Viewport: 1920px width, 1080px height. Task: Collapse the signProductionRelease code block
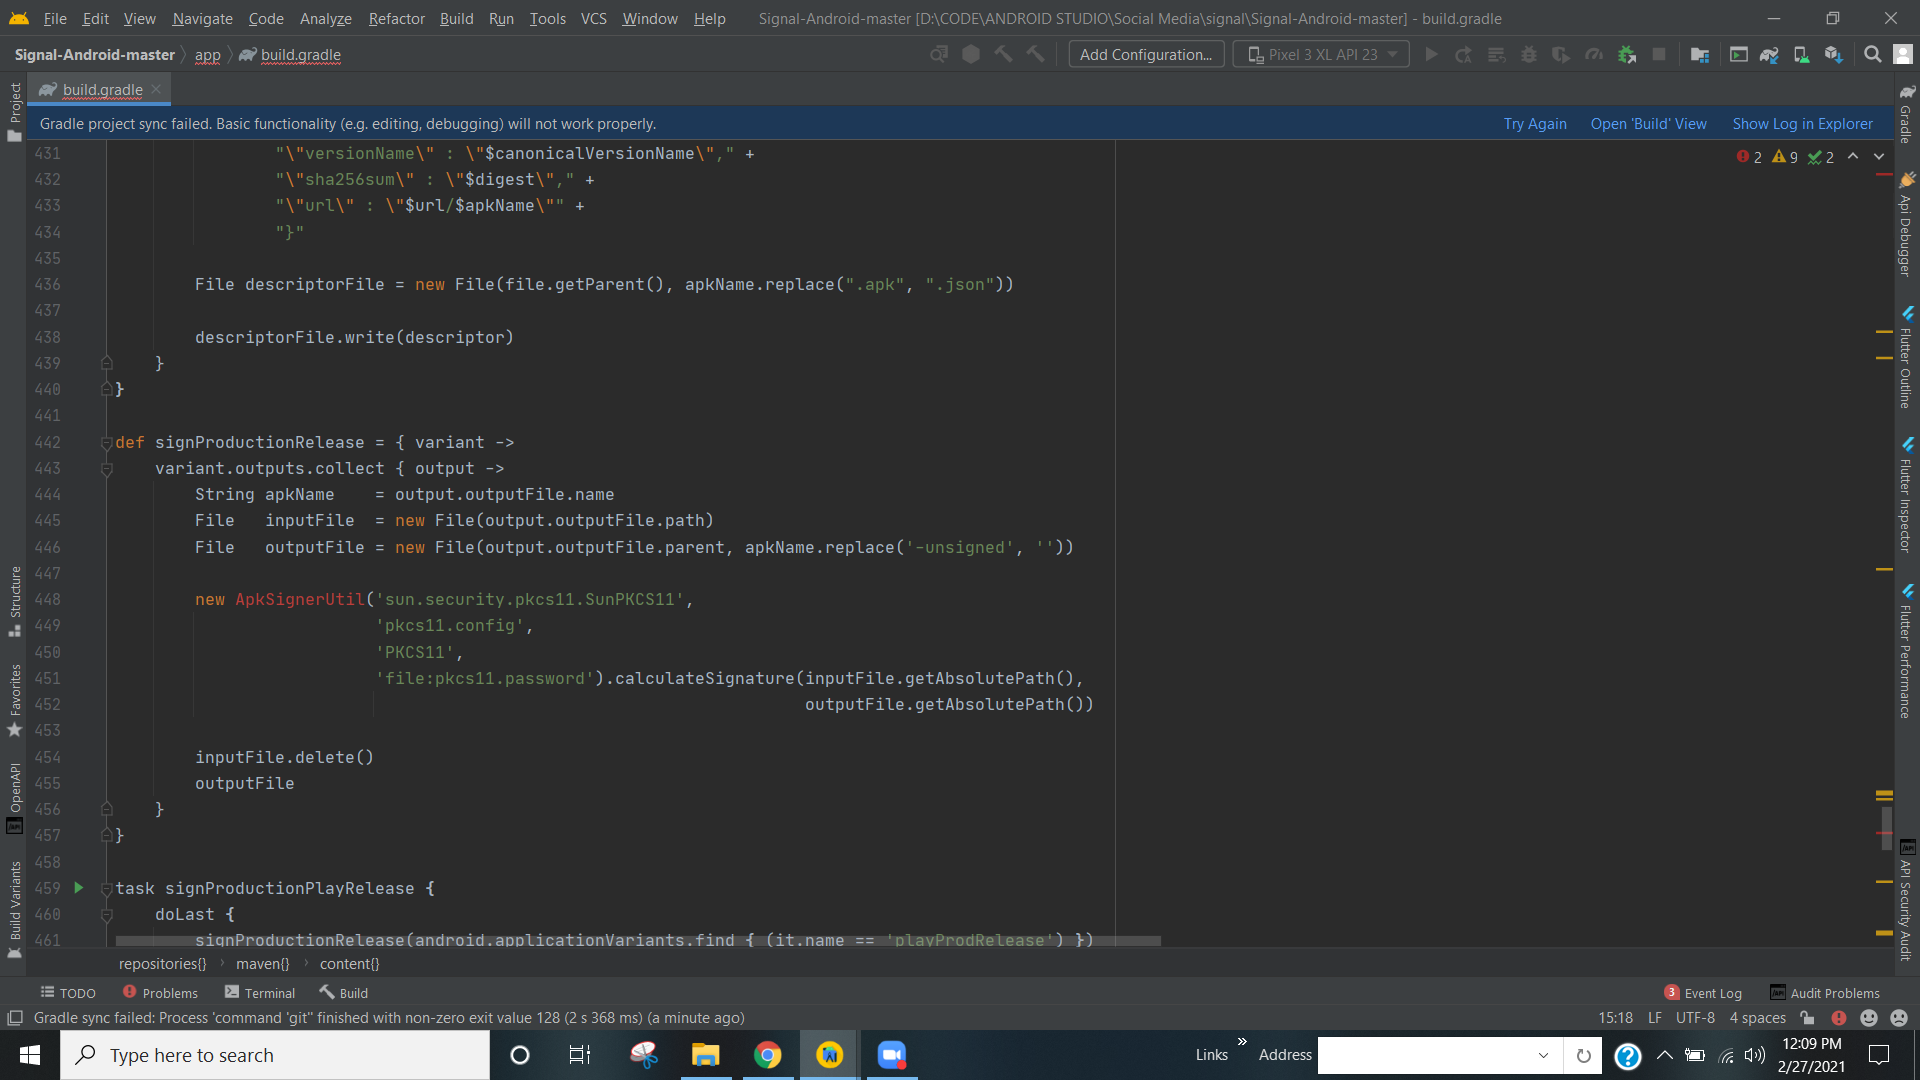click(x=107, y=442)
